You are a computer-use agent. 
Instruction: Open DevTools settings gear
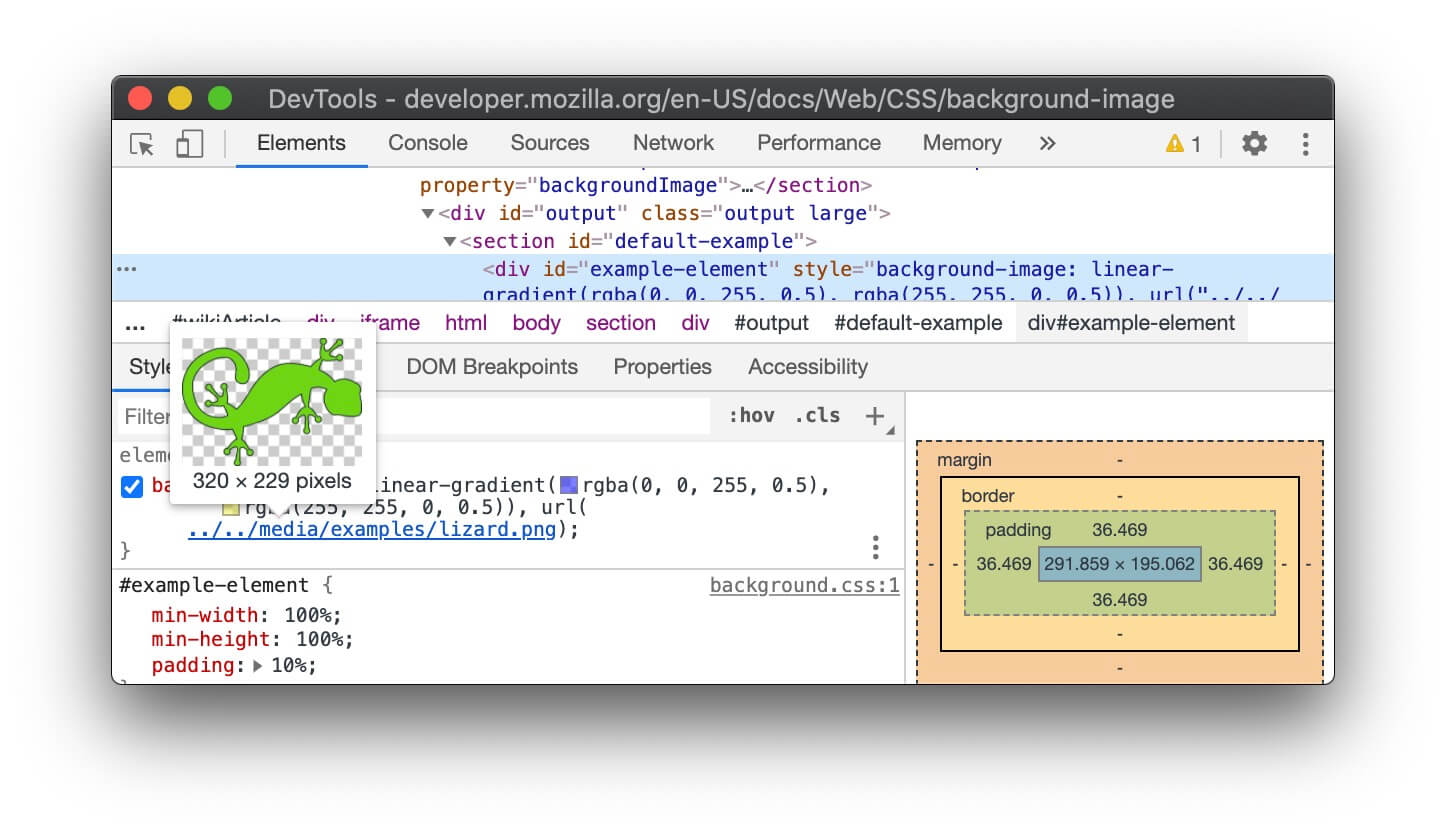pos(1254,144)
